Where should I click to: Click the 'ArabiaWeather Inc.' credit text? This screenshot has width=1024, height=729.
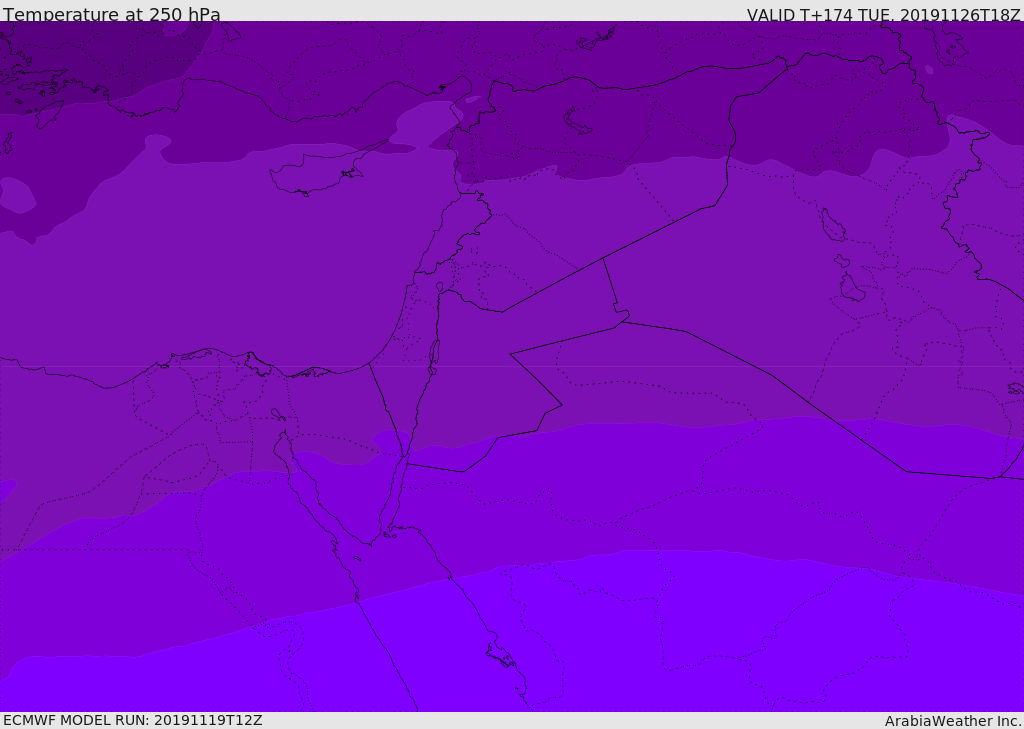953,721
